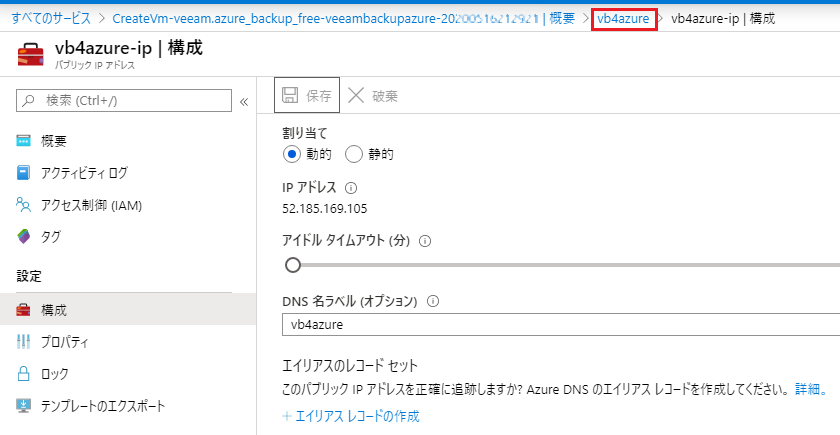Show info icon for DNS 名ラベル

point(433,302)
